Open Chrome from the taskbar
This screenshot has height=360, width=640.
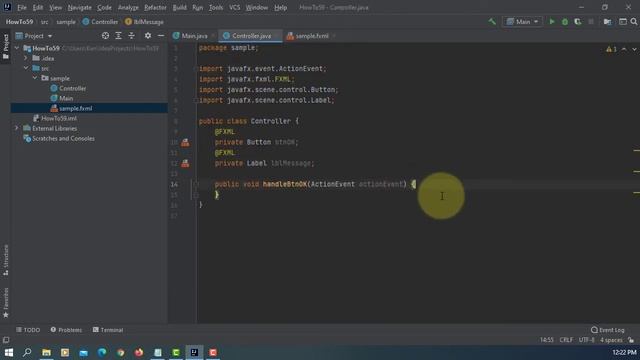tap(120, 352)
